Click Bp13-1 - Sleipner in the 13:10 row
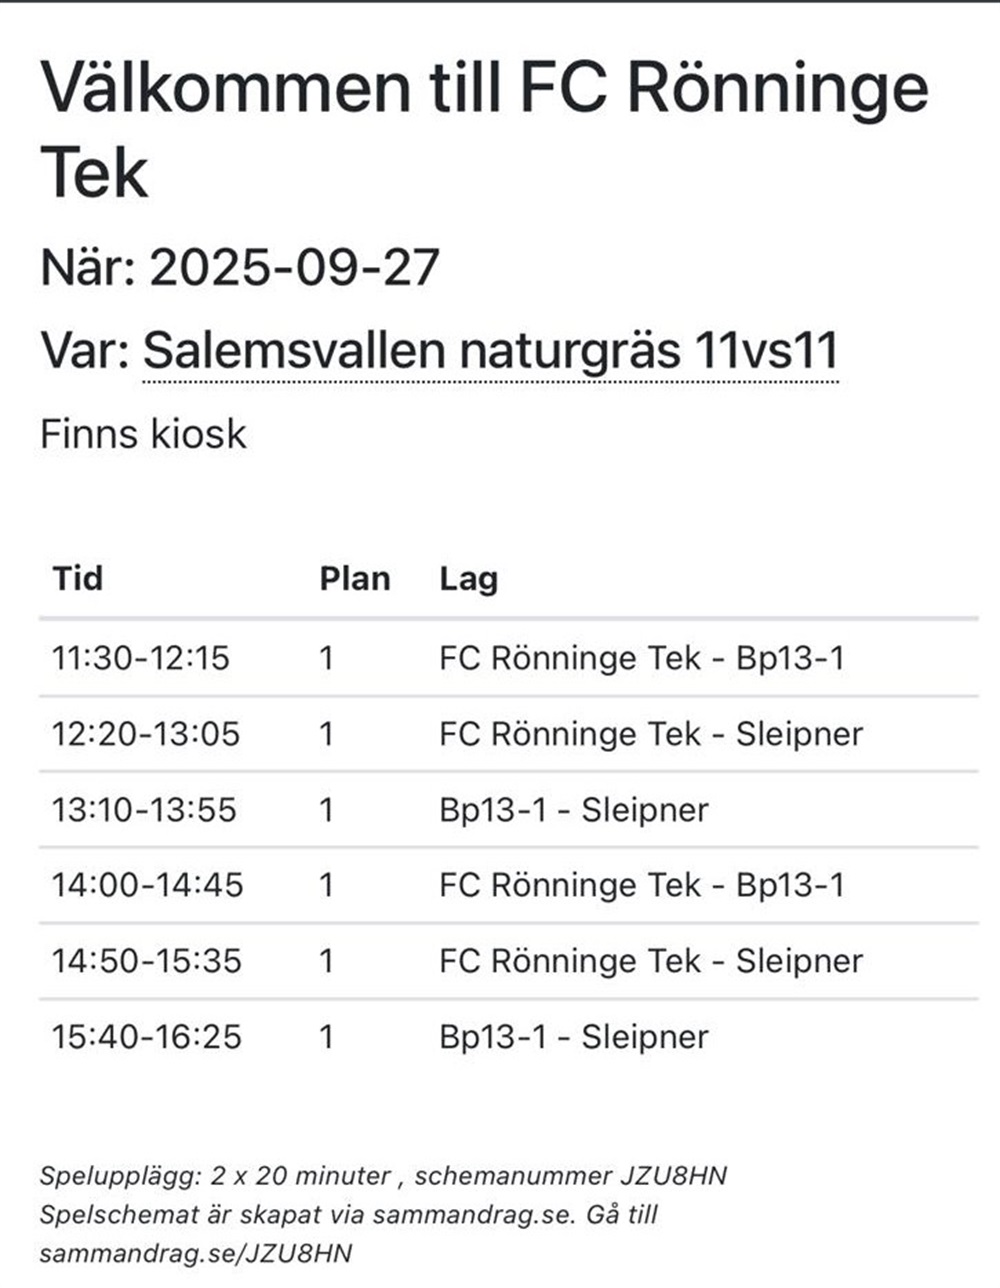The image size is (1000, 1288). pos(574,811)
